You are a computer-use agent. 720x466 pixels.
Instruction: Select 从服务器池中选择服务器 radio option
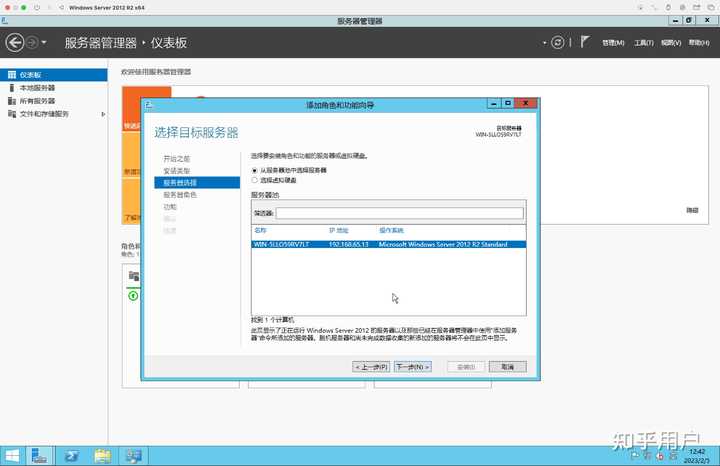pyautogui.click(x=254, y=170)
